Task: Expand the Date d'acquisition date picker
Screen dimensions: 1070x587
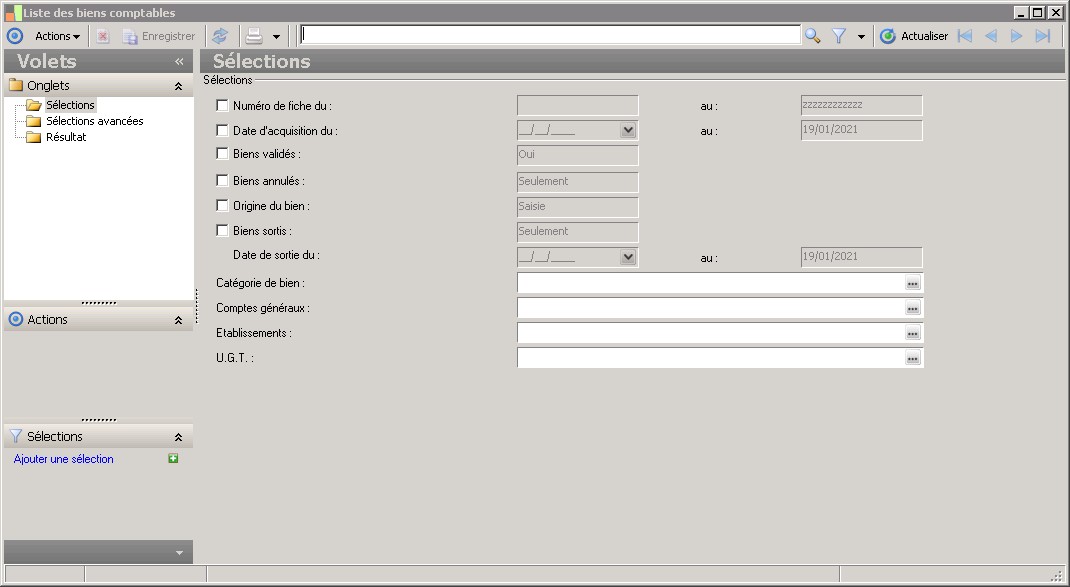Action: [628, 130]
